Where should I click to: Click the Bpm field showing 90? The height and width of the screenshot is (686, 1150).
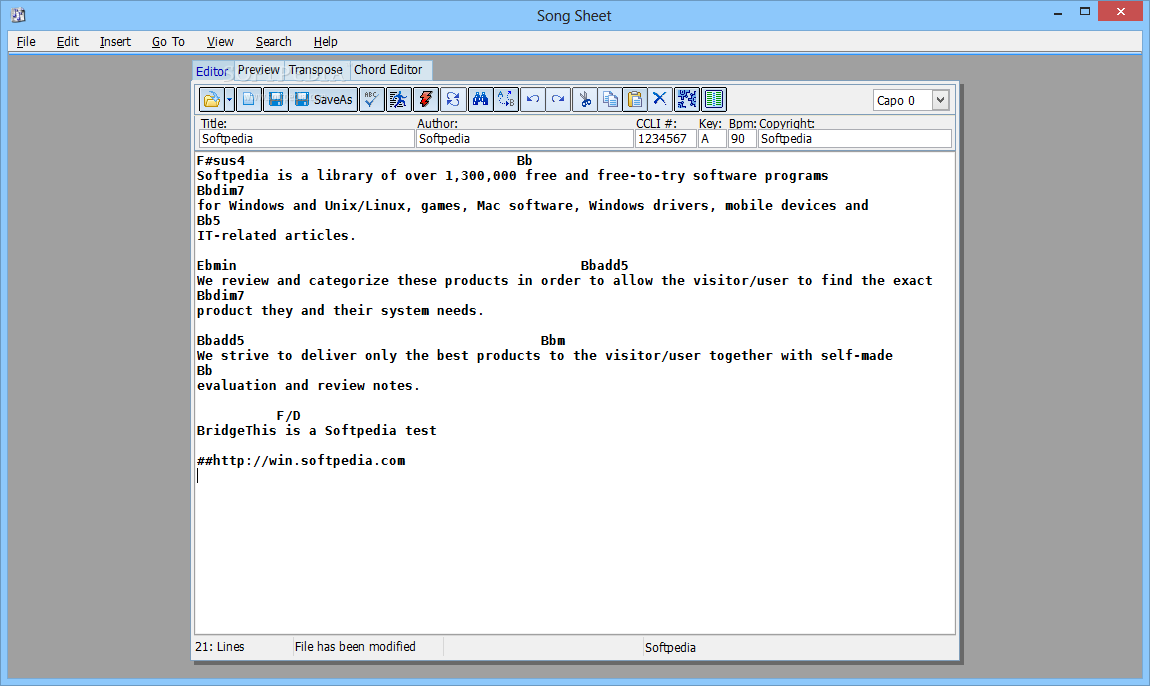pyautogui.click(x=741, y=139)
